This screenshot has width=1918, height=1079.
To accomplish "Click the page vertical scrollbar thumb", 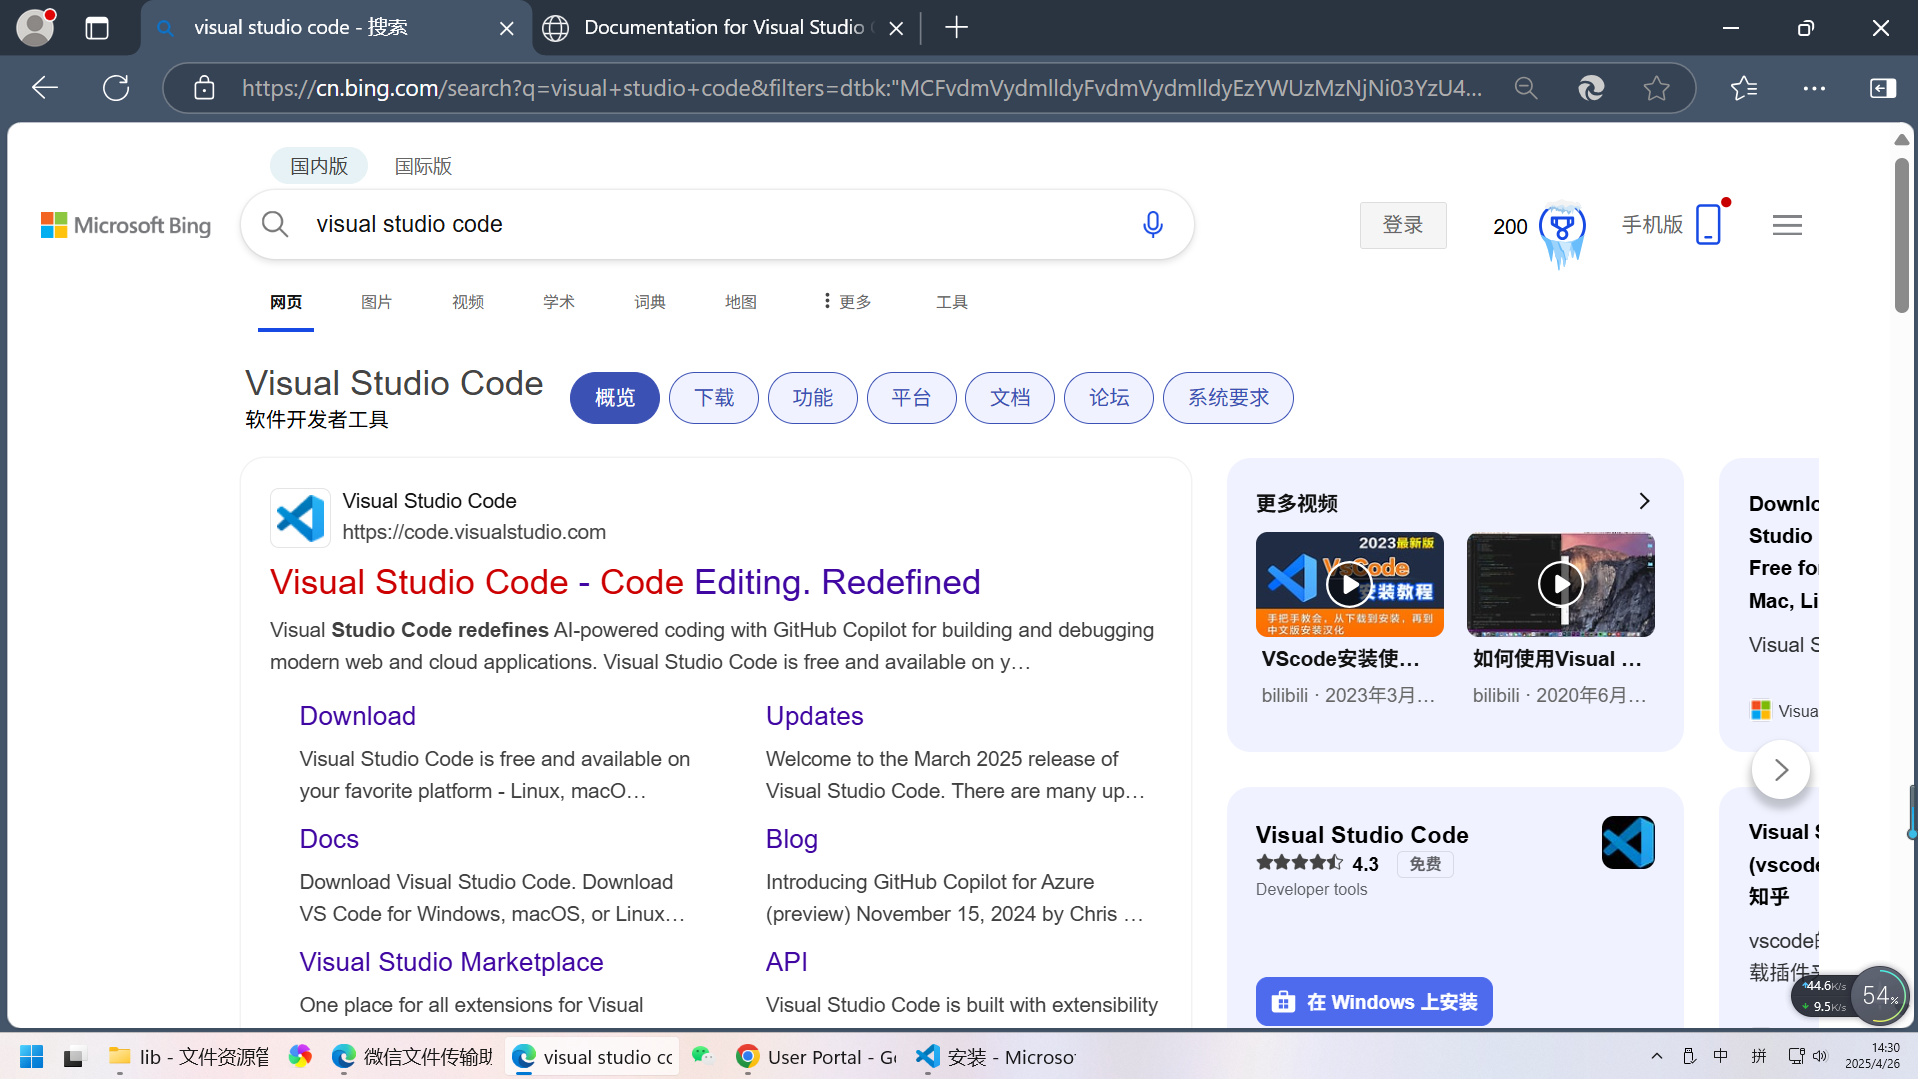I will pos(1902,235).
